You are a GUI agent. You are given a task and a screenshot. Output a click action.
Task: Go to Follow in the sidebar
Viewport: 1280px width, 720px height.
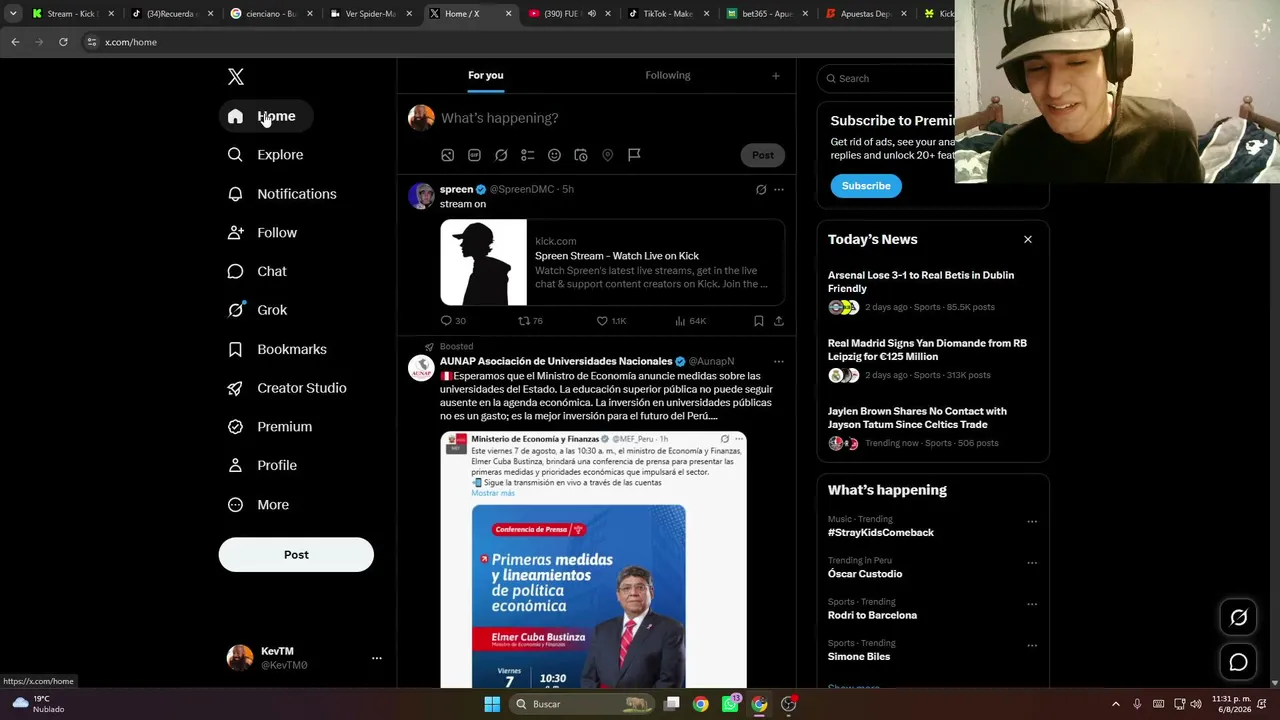263,233
